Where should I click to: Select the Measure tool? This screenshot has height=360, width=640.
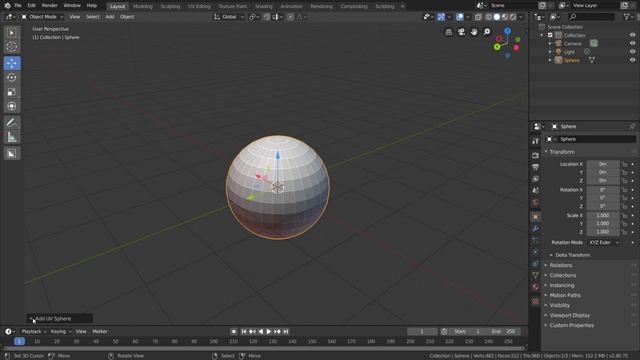coord(12,137)
